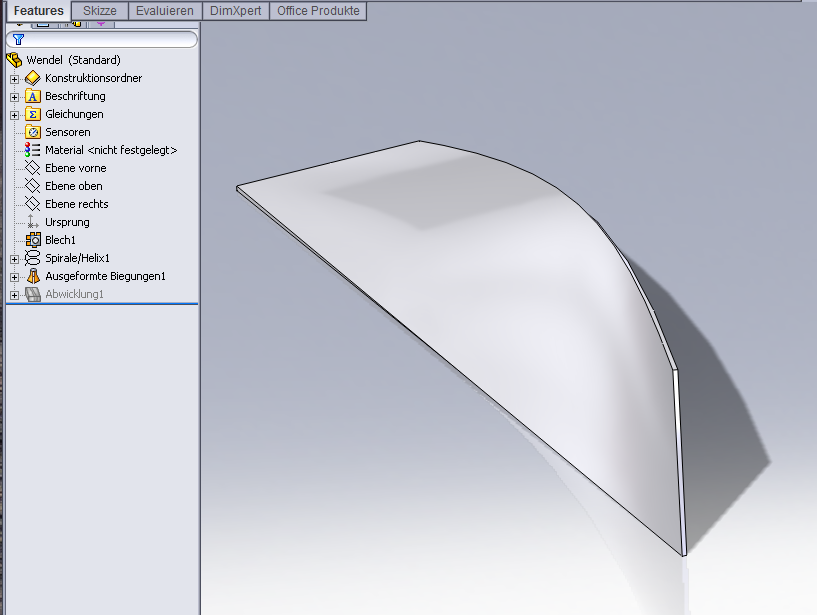This screenshot has height=615, width=817.
Task: Click the Abwicklung1 flat pattern icon
Action: click(x=33, y=294)
